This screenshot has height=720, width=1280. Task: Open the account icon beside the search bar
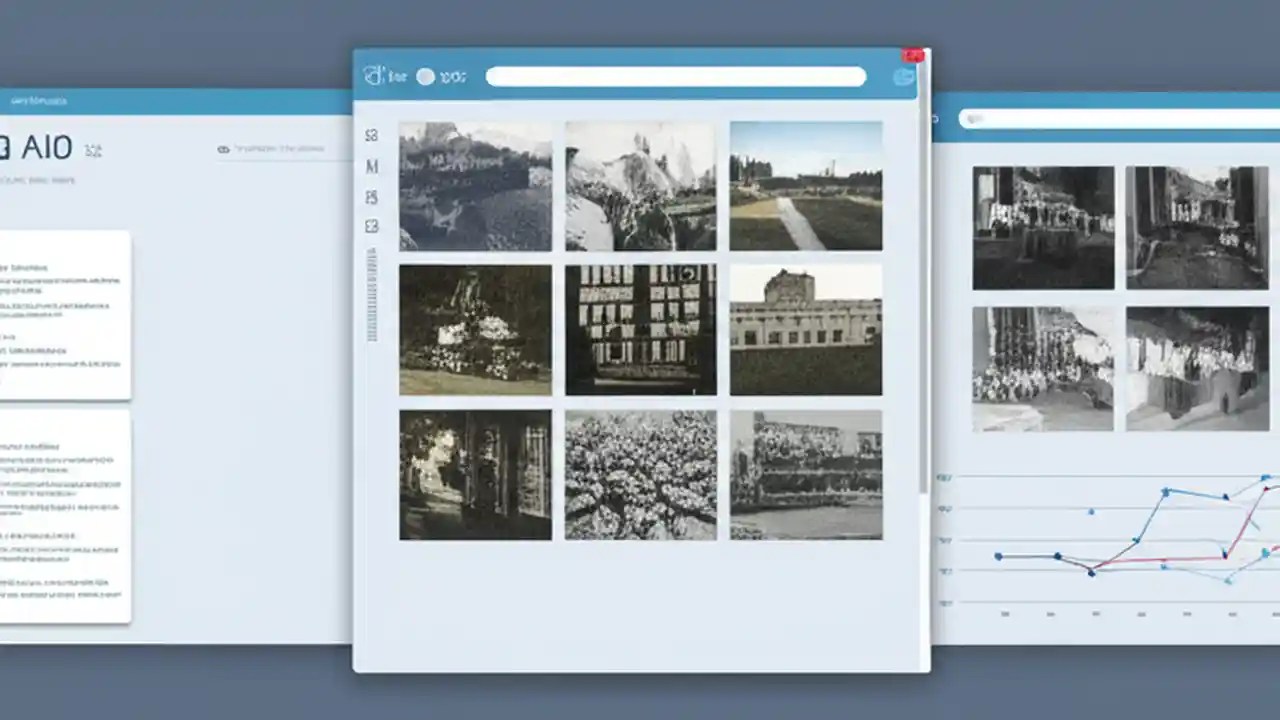(x=905, y=75)
